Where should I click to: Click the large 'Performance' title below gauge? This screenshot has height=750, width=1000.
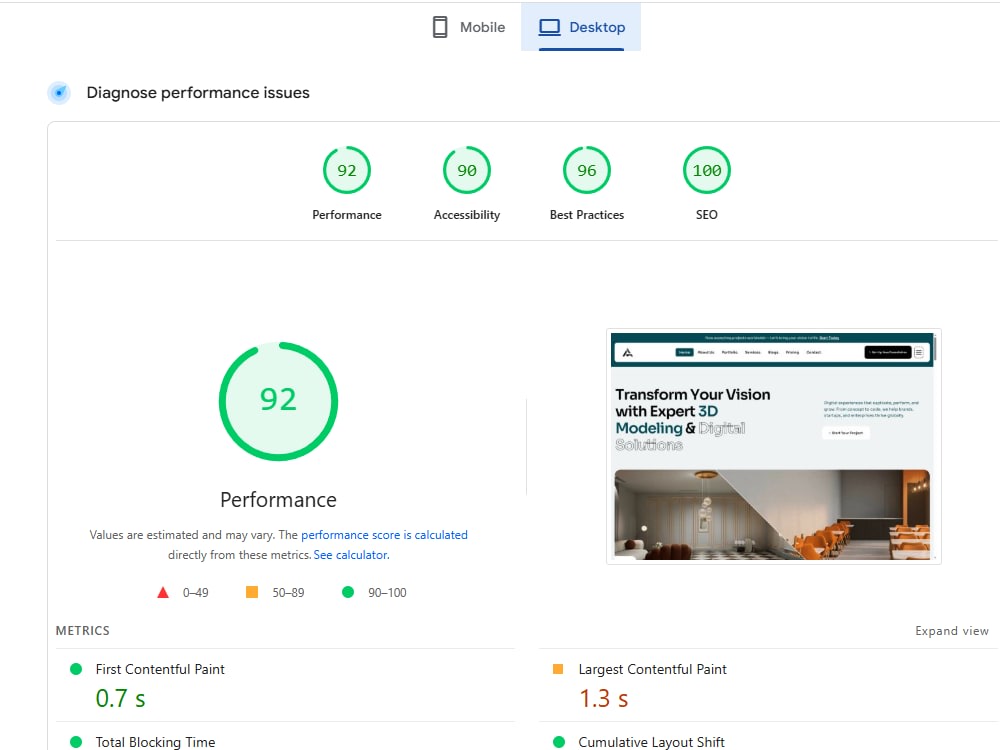(x=278, y=499)
